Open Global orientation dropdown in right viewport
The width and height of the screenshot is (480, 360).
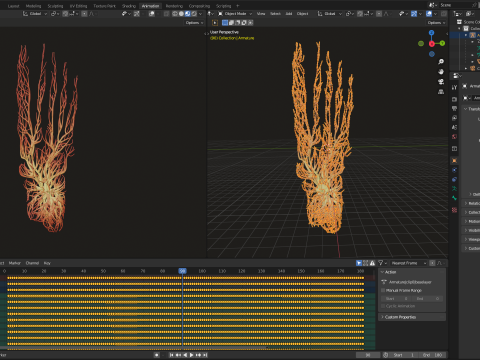(329, 14)
